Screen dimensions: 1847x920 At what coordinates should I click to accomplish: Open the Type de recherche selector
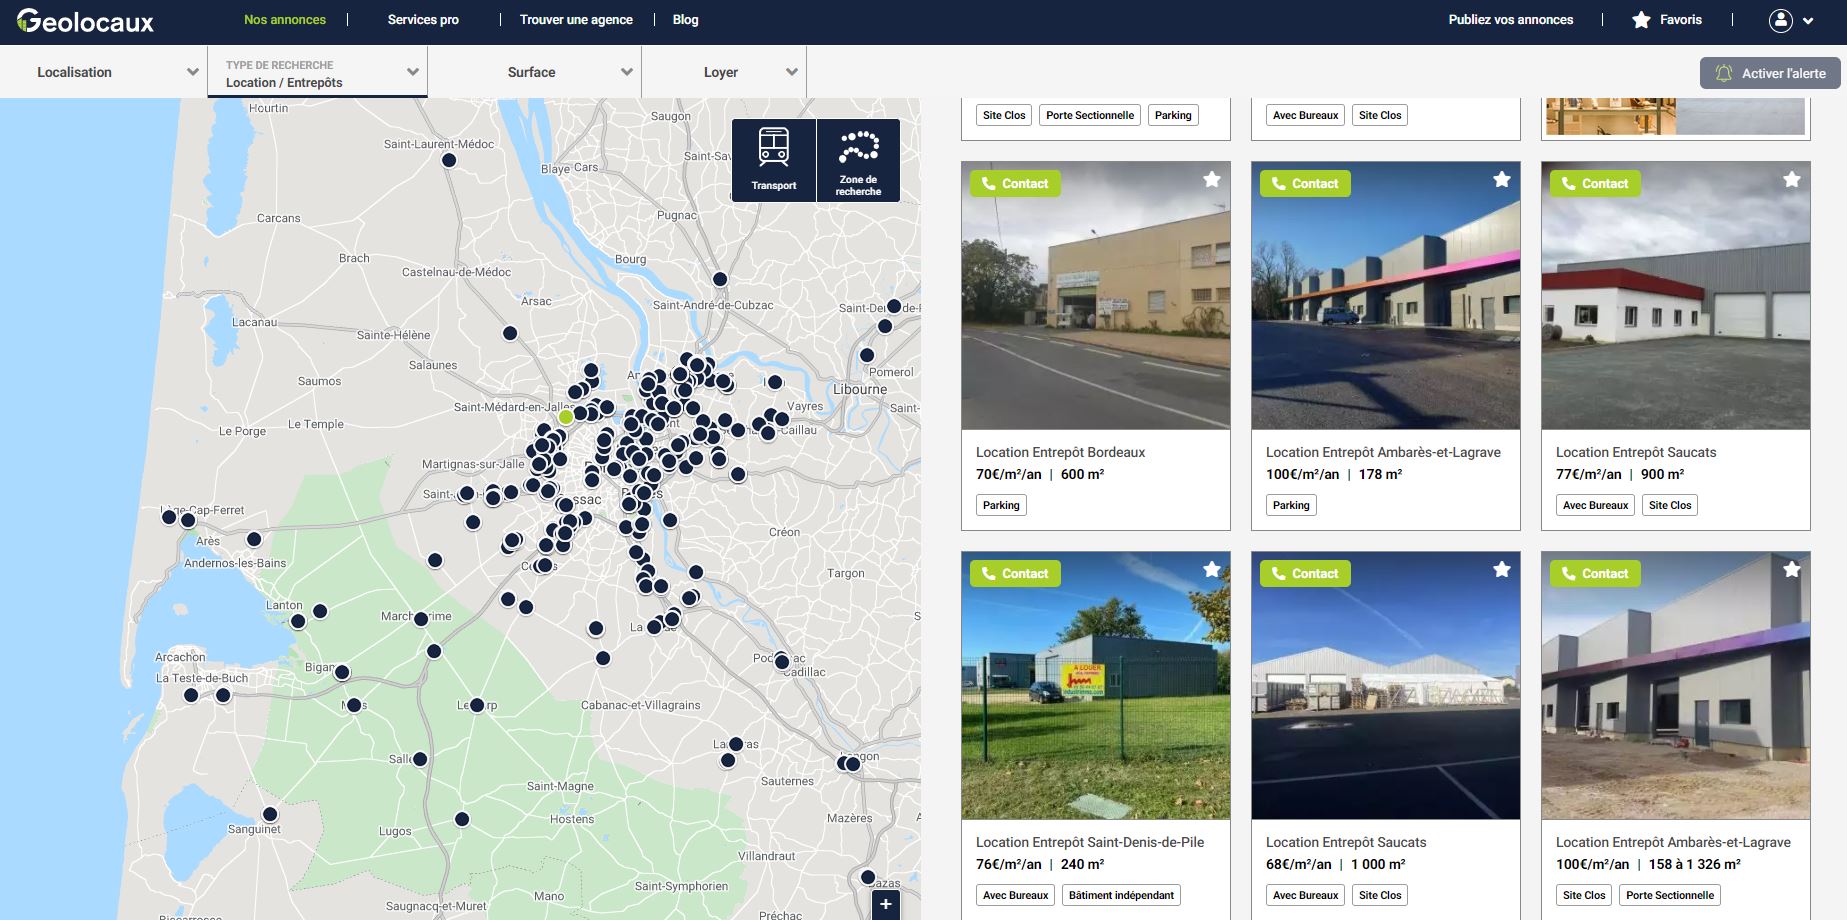pyautogui.click(x=317, y=73)
